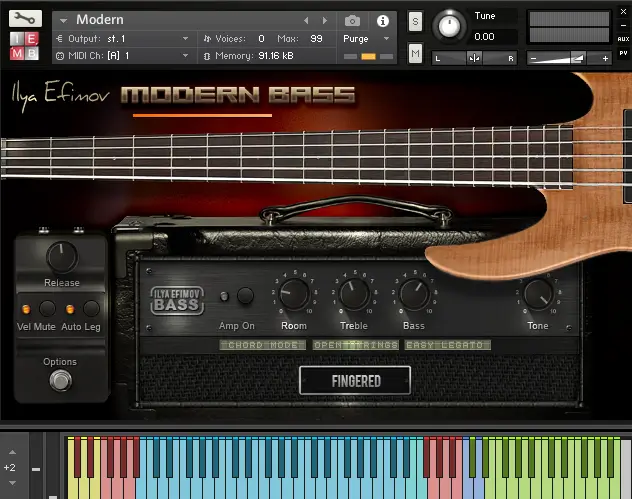Click the upper output level meter
632x499 pixels.
click(569, 19)
